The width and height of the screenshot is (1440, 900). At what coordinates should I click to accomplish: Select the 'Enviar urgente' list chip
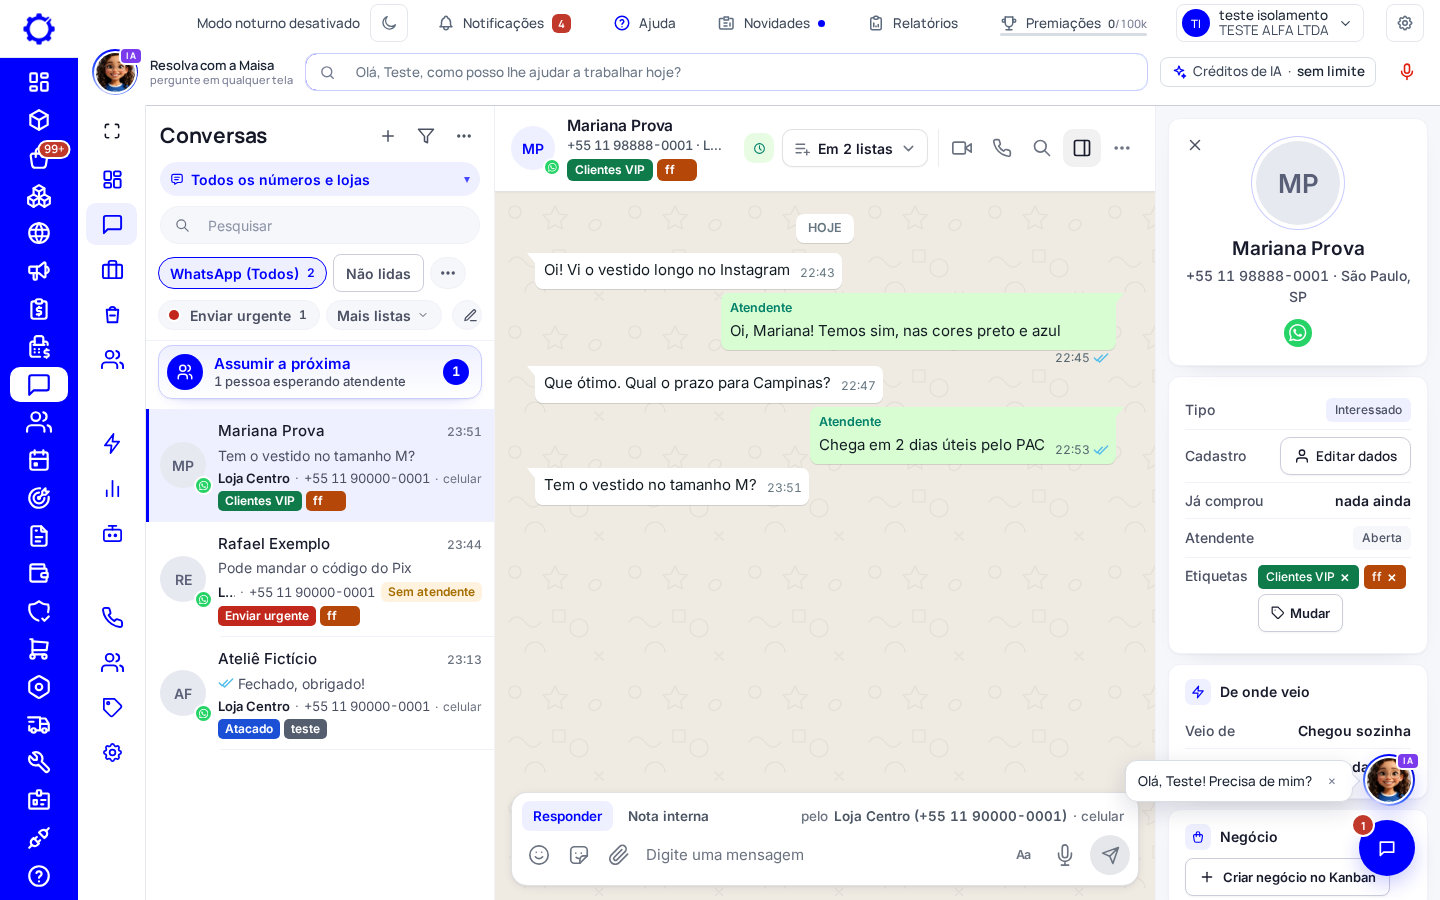point(239,316)
